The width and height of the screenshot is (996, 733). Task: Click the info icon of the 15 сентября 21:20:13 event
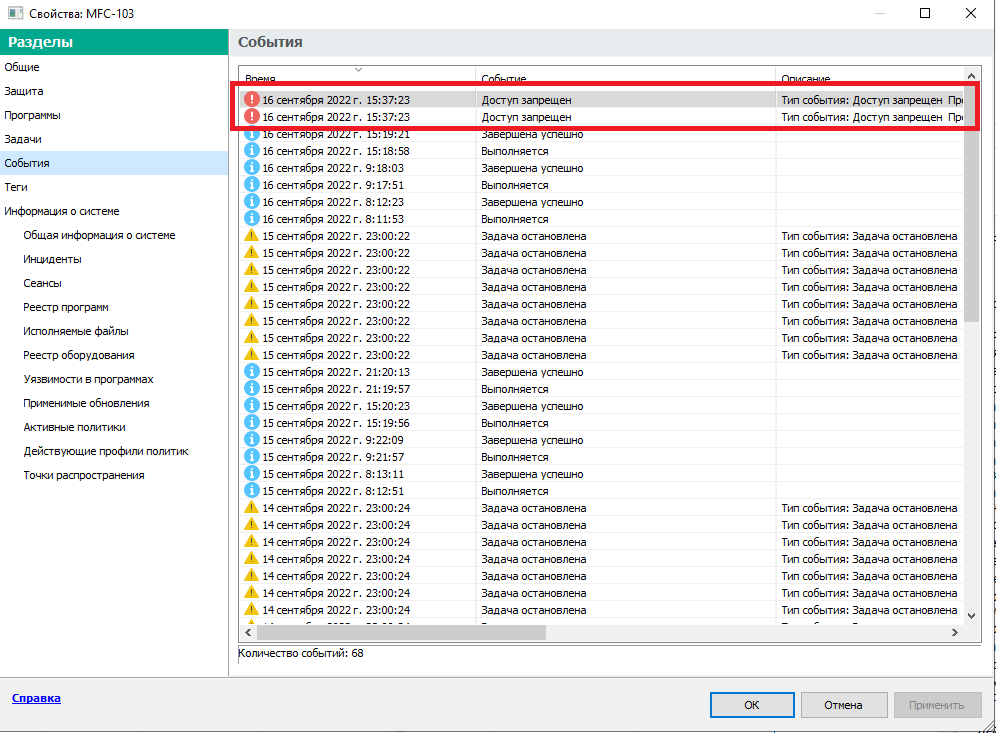click(x=252, y=372)
